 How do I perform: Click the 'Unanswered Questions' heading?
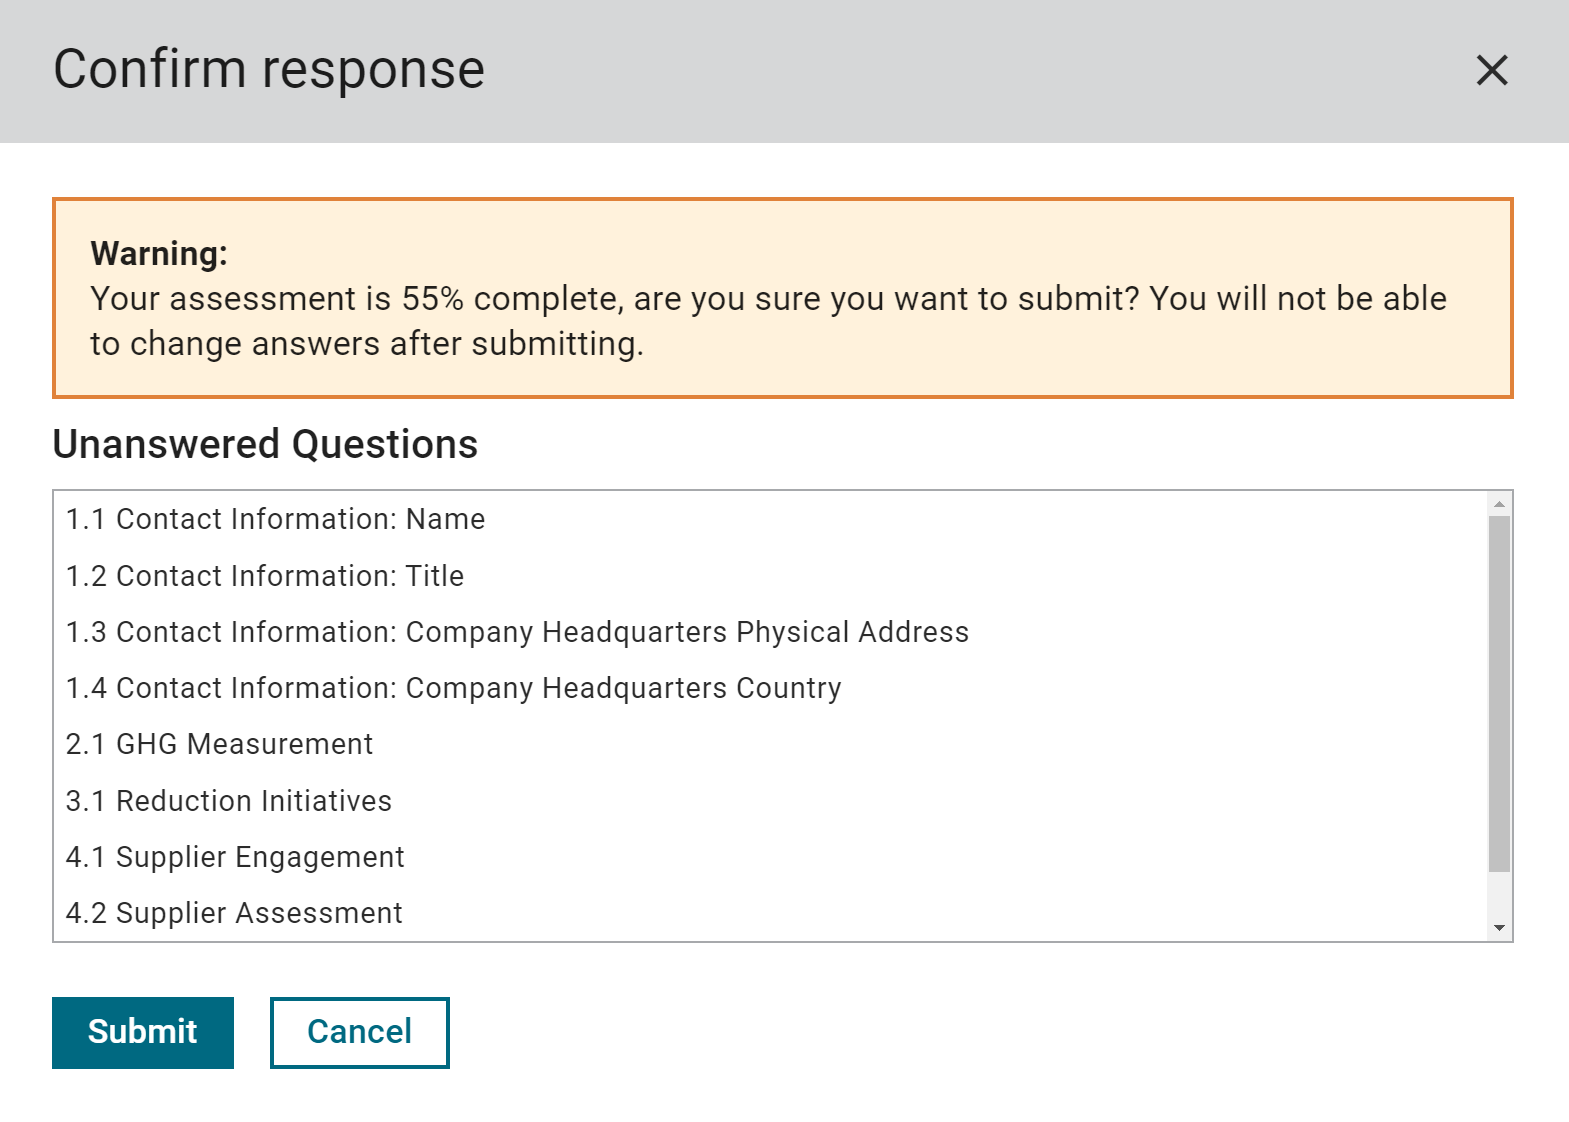tap(265, 444)
